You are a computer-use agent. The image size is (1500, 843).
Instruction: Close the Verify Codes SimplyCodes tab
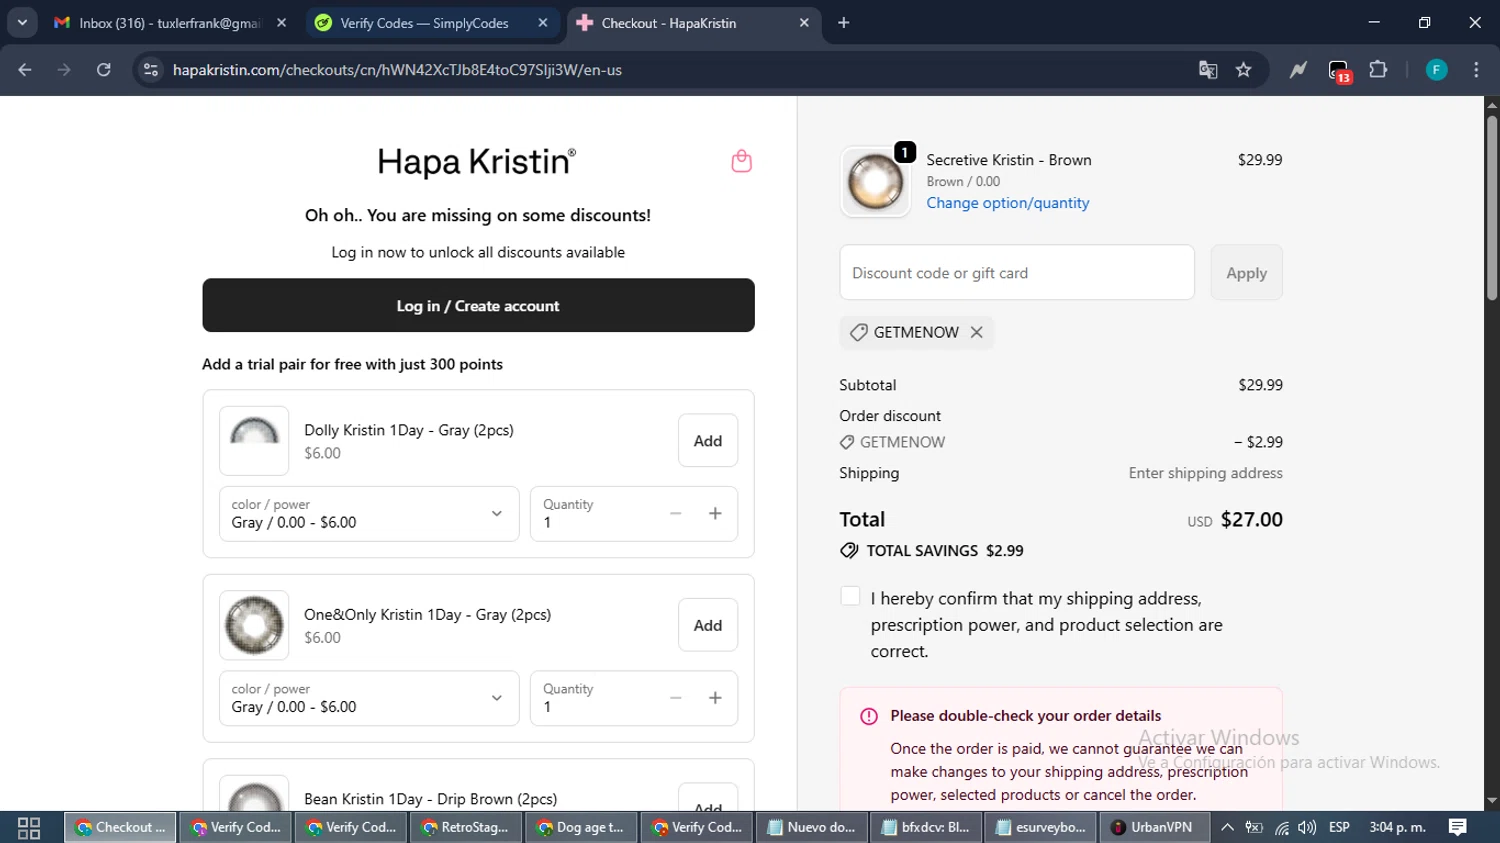point(543,23)
